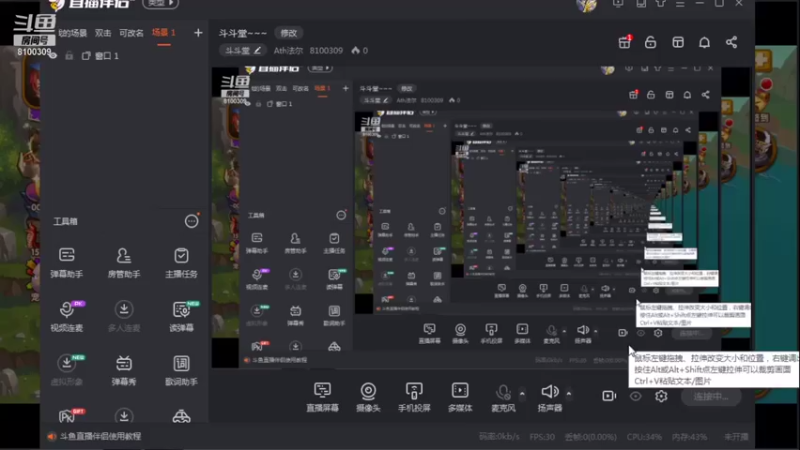Switch to 双击 scene tab
Viewport: 800px width, 450px height.
(103, 33)
